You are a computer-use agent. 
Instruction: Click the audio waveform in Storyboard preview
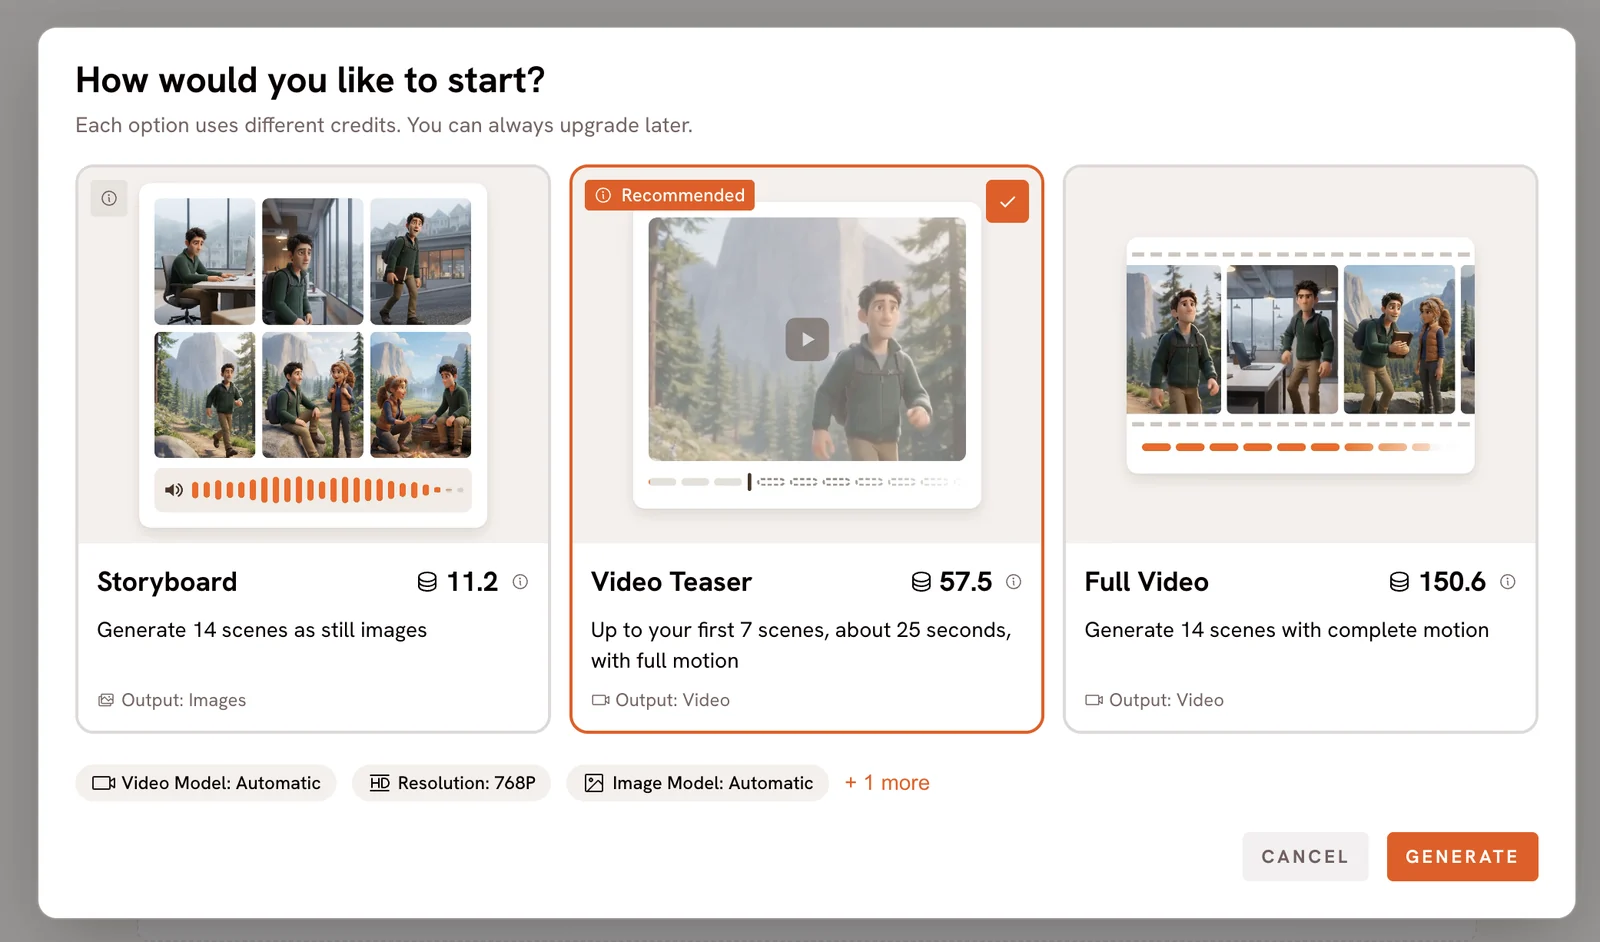pos(327,490)
